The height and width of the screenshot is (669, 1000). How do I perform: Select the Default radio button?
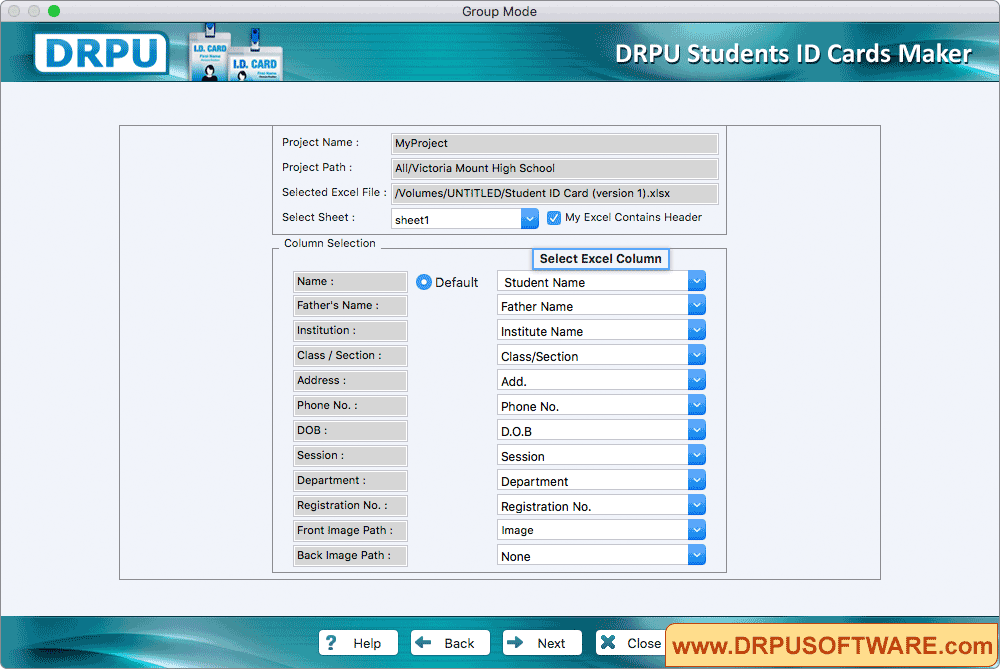pyautogui.click(x=423, y=282)
